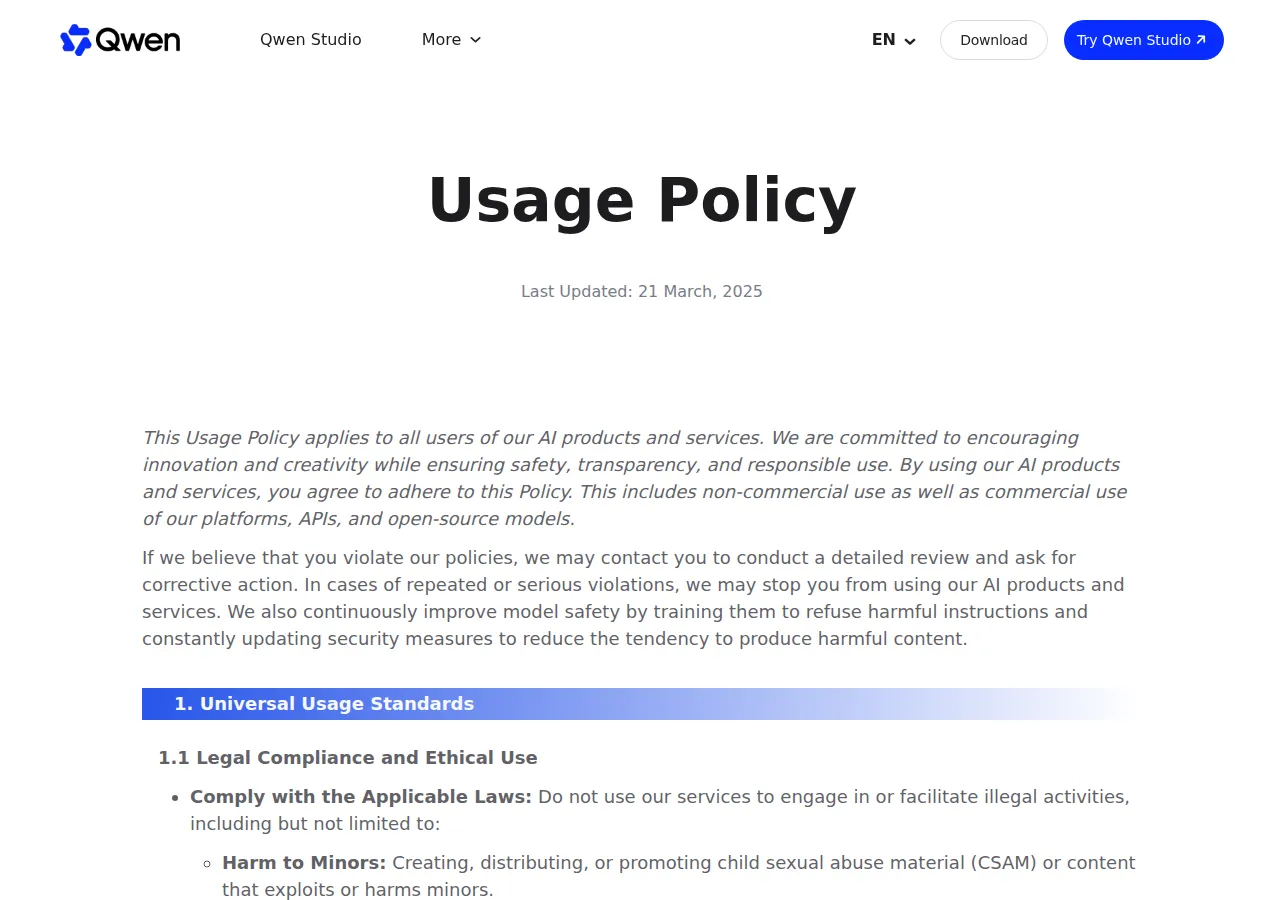Select the Universal Usage Standards section banner
Image resolution: width=1284 pixels, height=900 pixels.
[642, 704]
